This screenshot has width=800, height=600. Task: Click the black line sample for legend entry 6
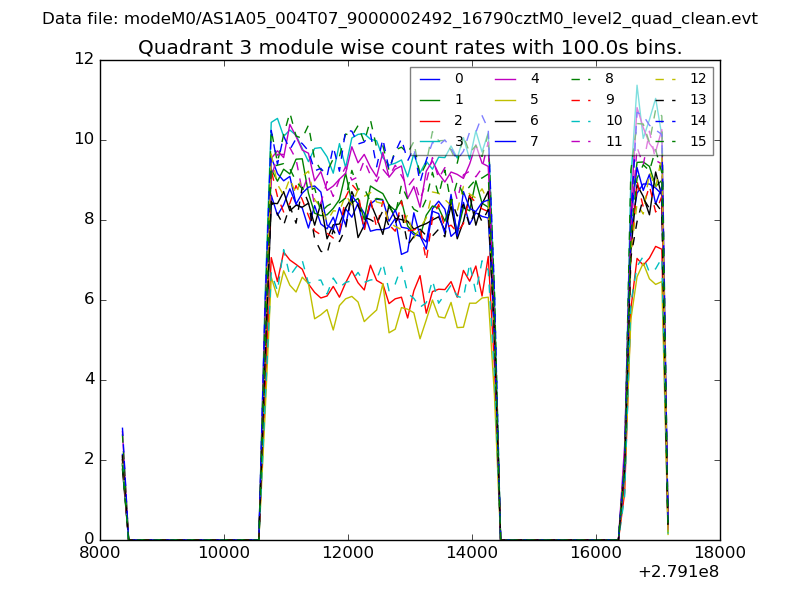pos(506,120)
